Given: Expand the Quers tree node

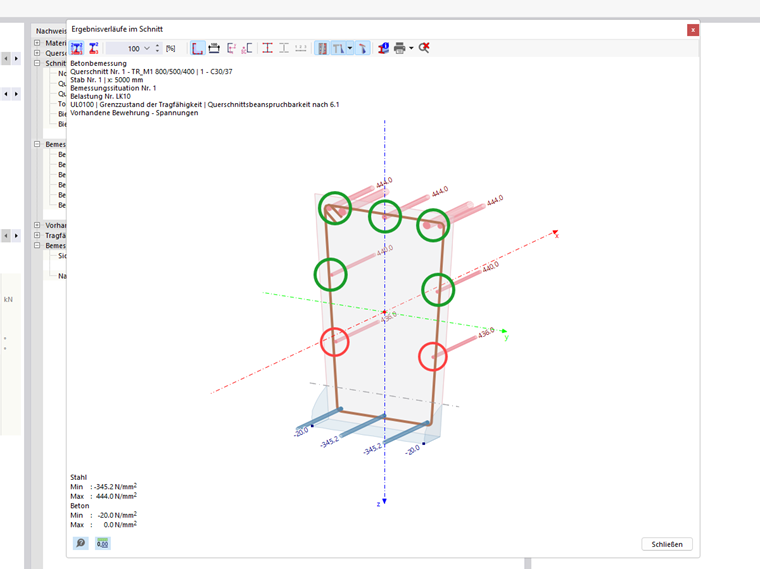Looking at the screenshot, I should [x=37, y=53].
